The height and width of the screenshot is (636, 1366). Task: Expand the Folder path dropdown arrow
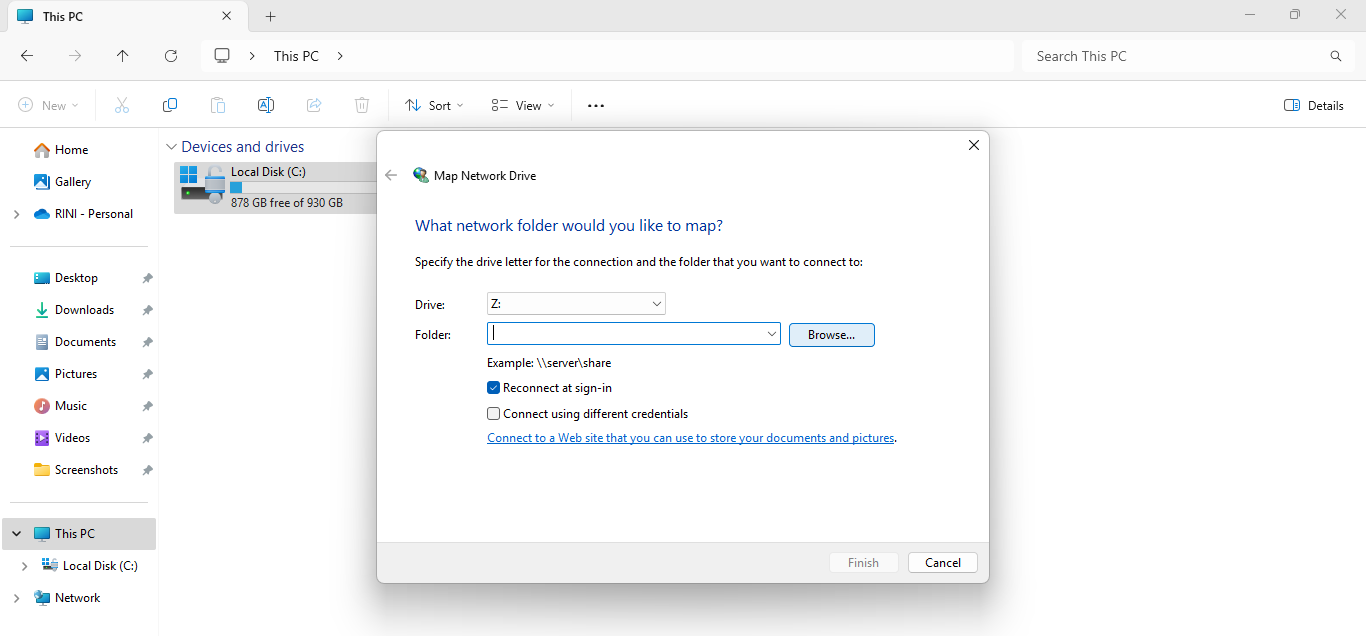(771, 335)
